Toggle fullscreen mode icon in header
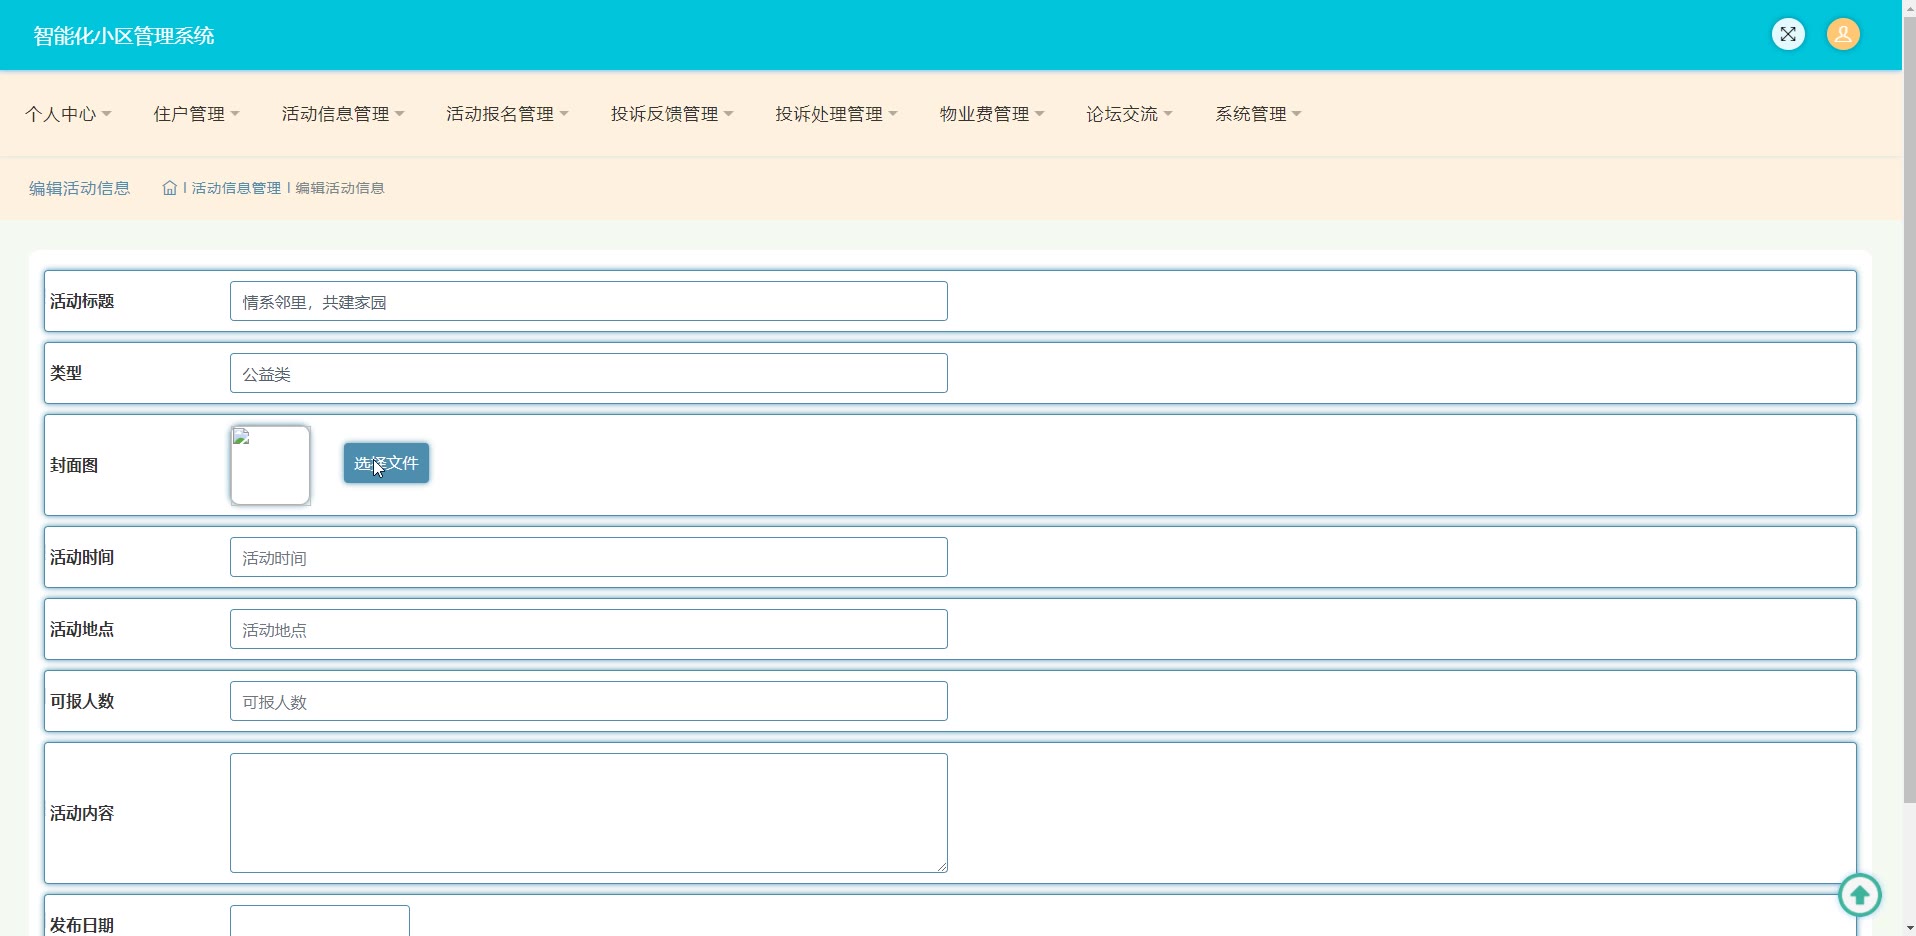The width and height of the screenshot is (1916, 936). click(1788, 35)
